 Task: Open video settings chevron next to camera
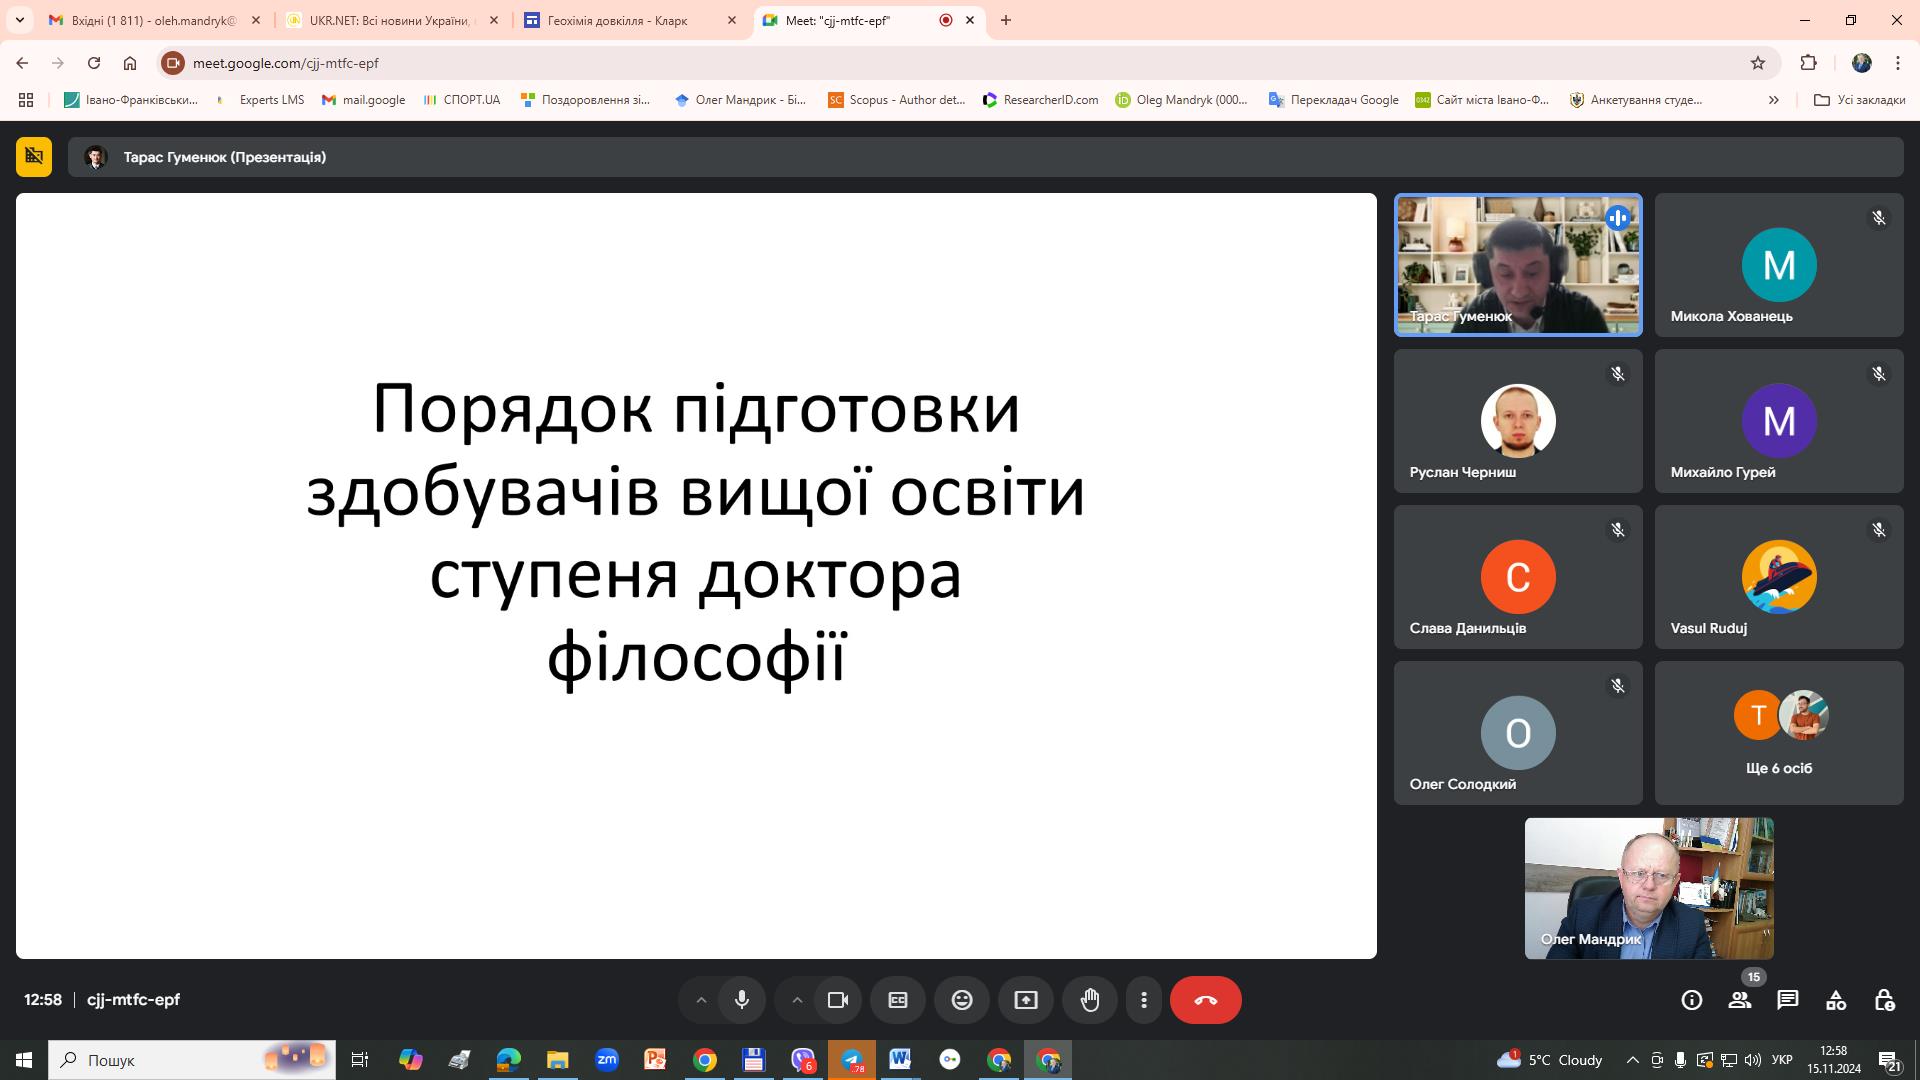[798, 999]
